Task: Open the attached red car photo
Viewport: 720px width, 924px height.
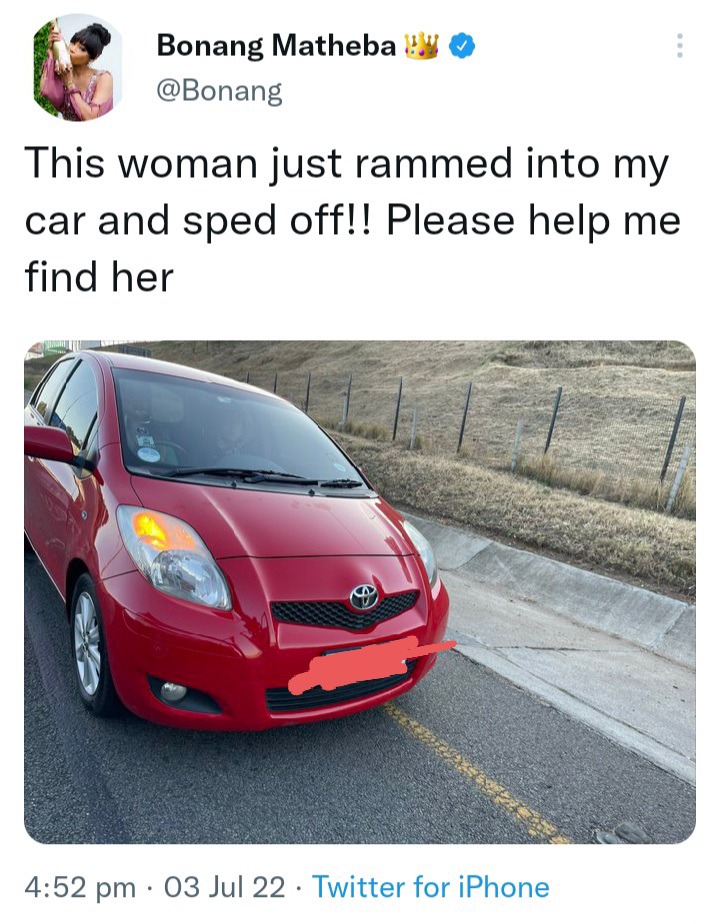Action: (x=359, y=592)
